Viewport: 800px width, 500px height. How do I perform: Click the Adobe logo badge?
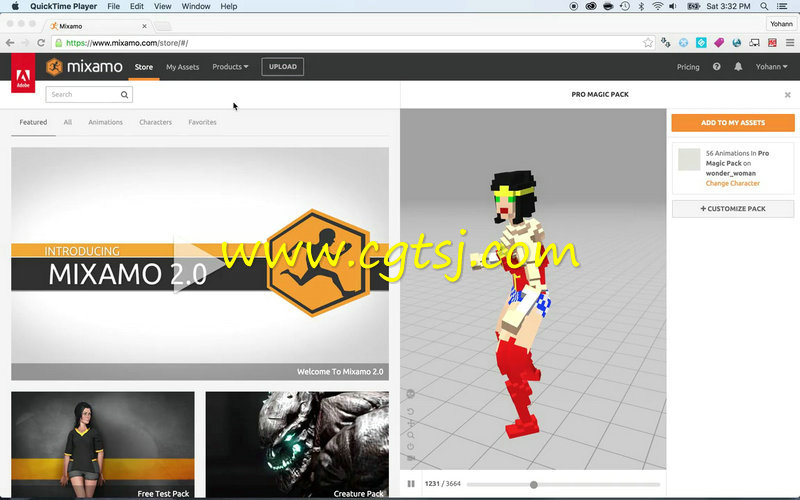pyautogui.click(x=23, y=74)
